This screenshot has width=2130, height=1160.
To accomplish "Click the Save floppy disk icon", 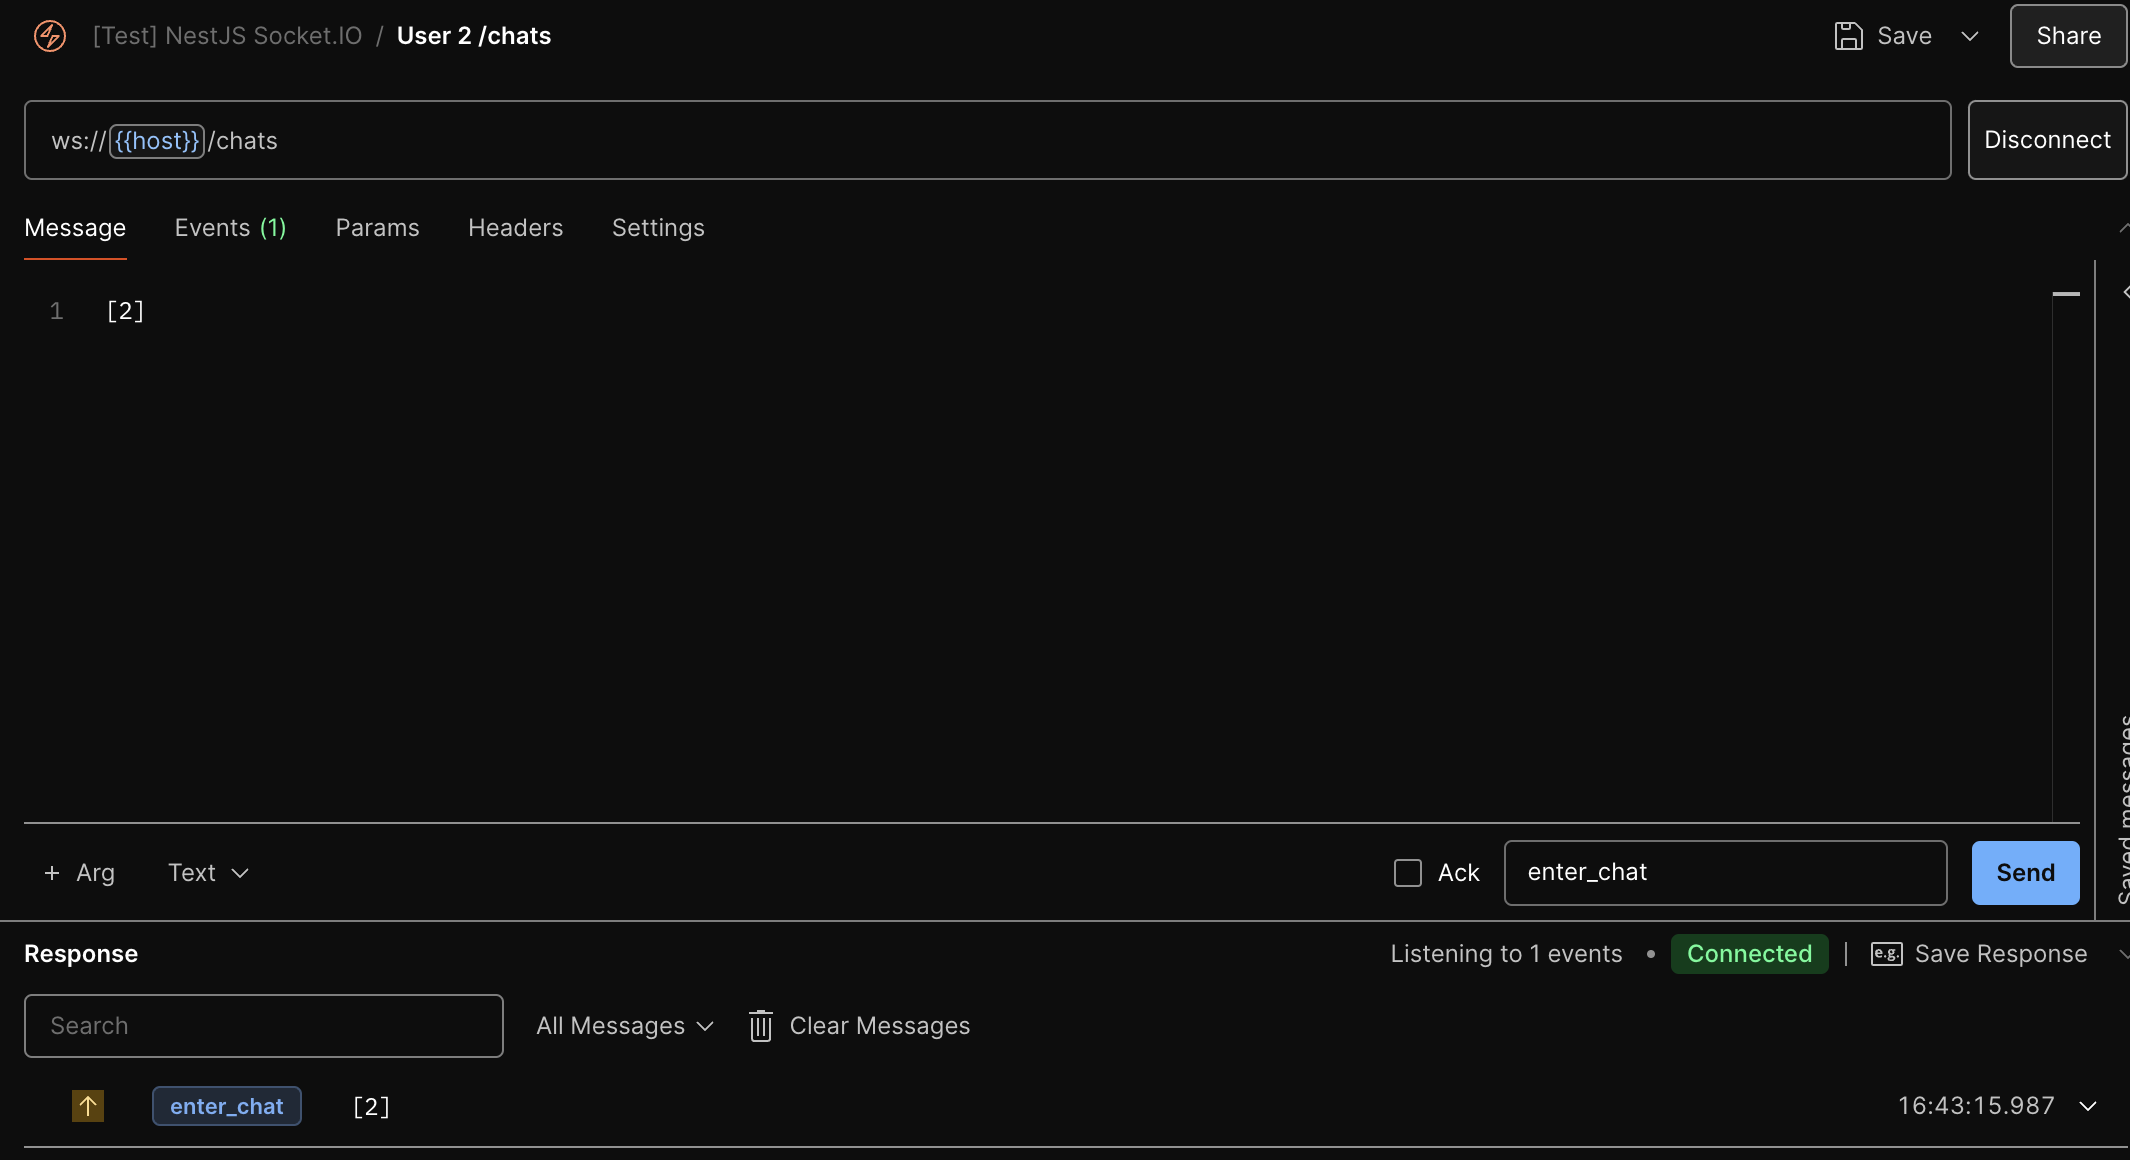I will (x=1848, y=36).
